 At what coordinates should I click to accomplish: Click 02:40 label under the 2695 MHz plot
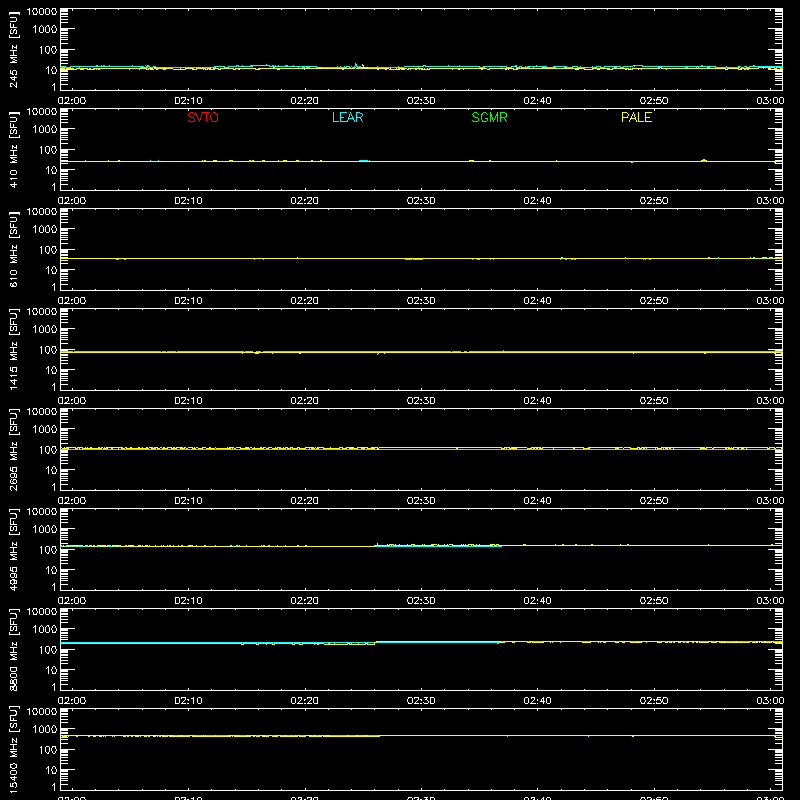537,501
